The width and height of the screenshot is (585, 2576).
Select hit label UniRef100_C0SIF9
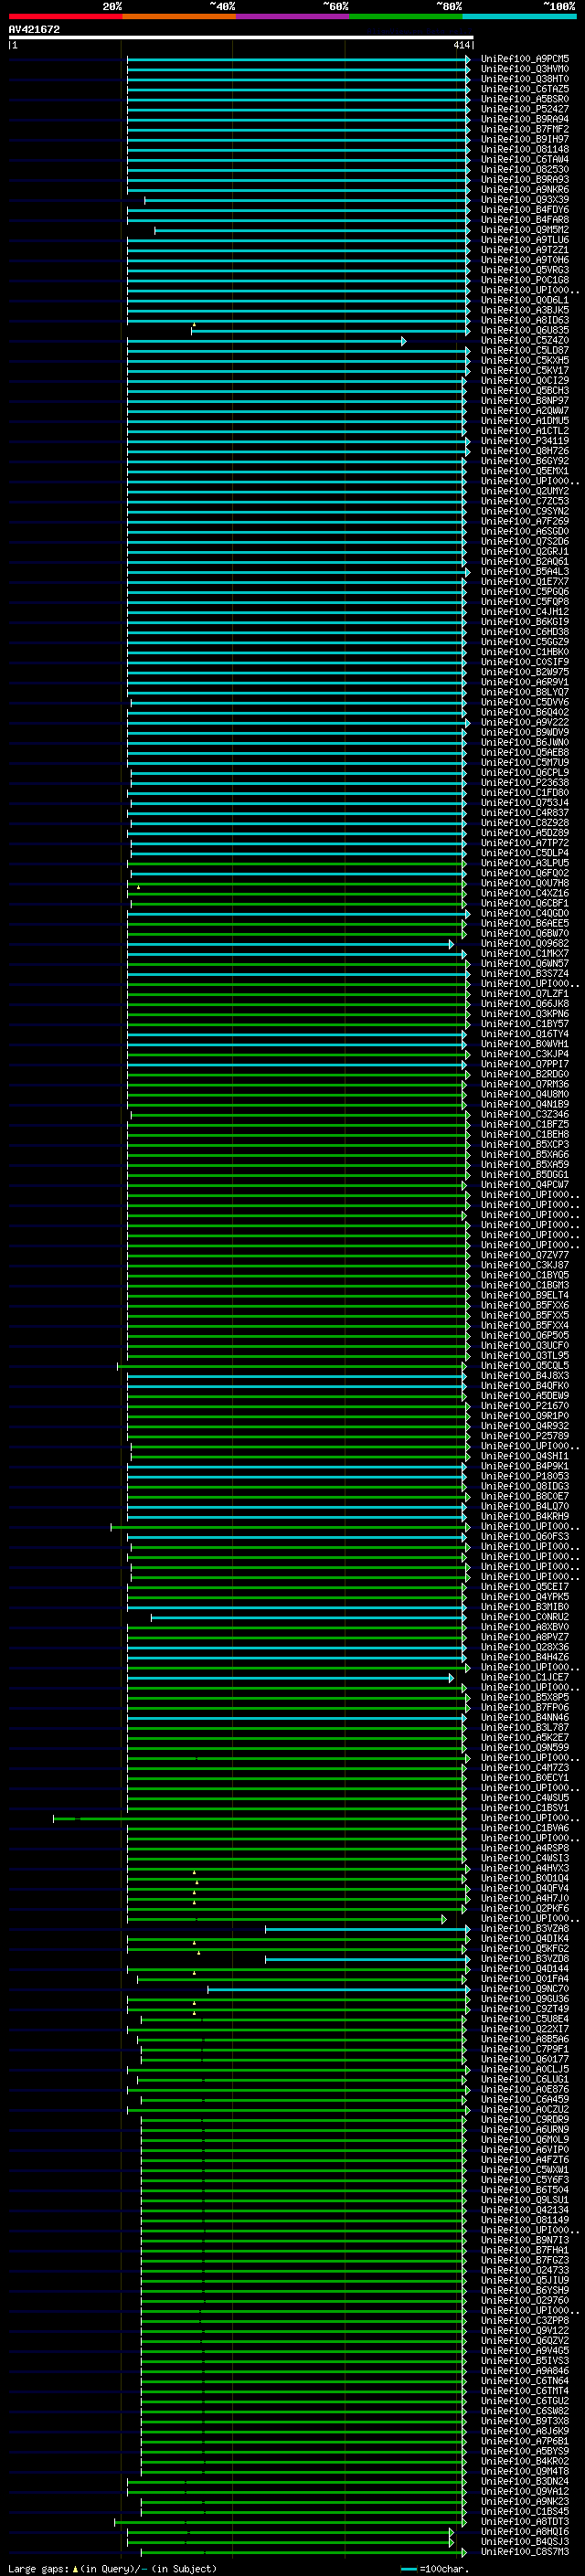(x=525, y=662)
